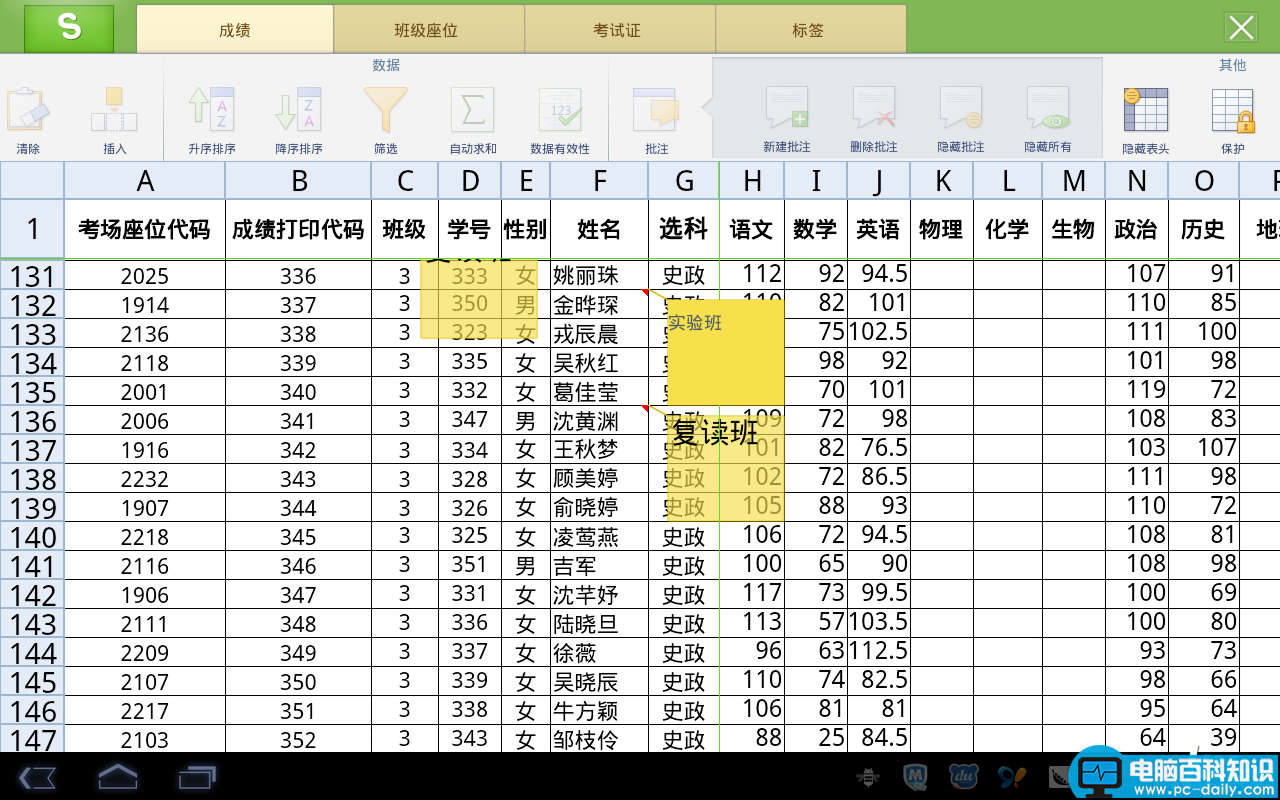Click the 历史 header cell
The width and height of the screenshot is (1280, 800).
click(x=1203, y=229)
